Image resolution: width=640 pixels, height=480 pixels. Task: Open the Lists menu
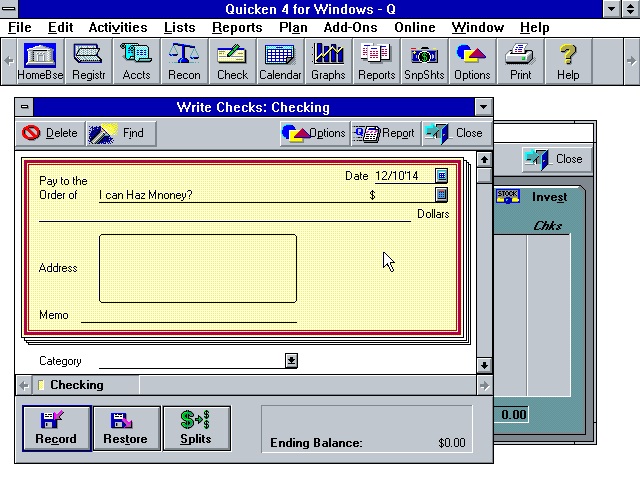pos(180,27)
